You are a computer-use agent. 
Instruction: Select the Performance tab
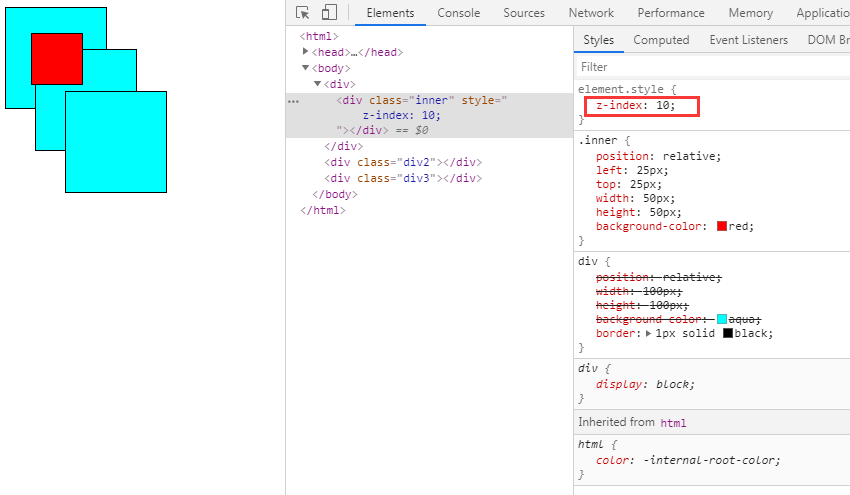(x=671, y=13)
